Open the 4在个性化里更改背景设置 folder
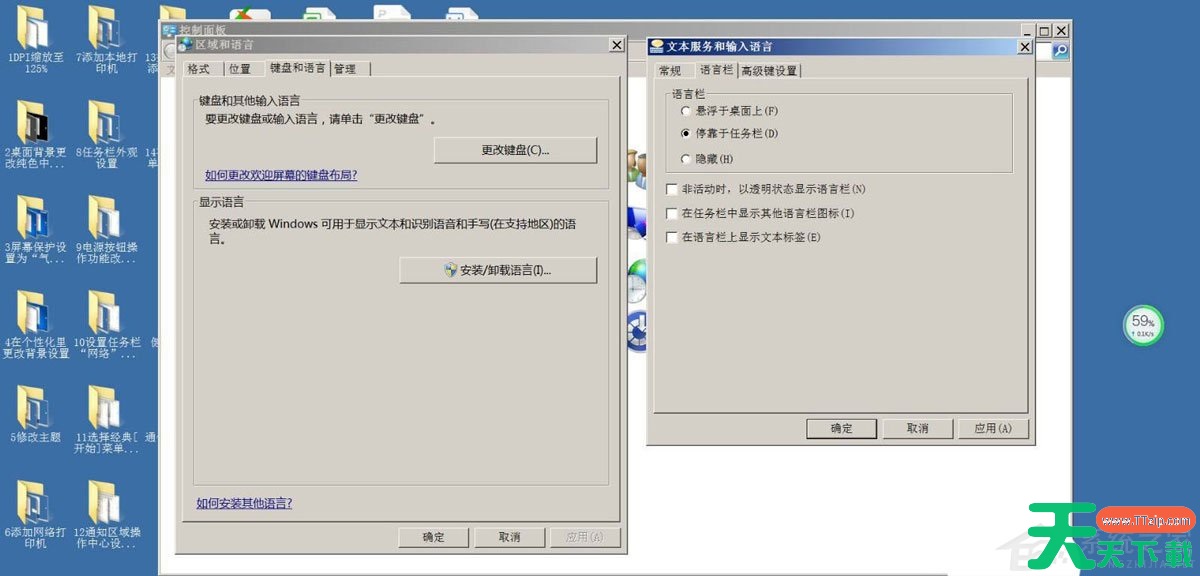This screenshot has height=576, width=1200. pyautogui.click(x=35, y=325)
